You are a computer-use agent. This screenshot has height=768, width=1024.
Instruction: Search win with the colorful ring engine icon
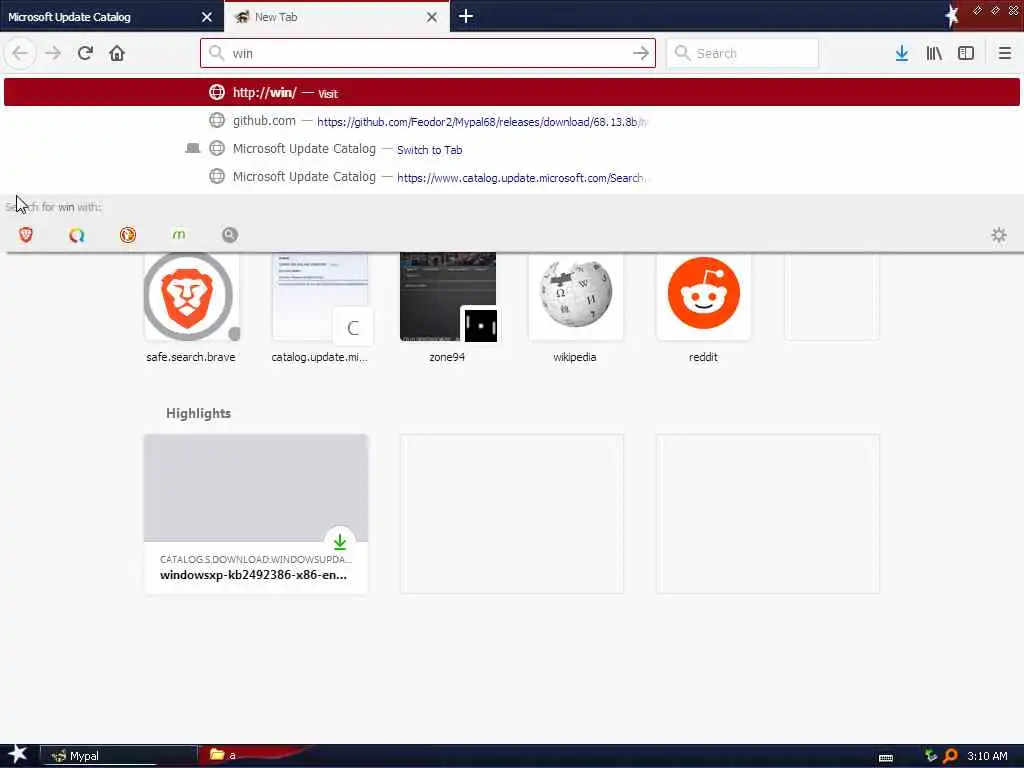76,234
